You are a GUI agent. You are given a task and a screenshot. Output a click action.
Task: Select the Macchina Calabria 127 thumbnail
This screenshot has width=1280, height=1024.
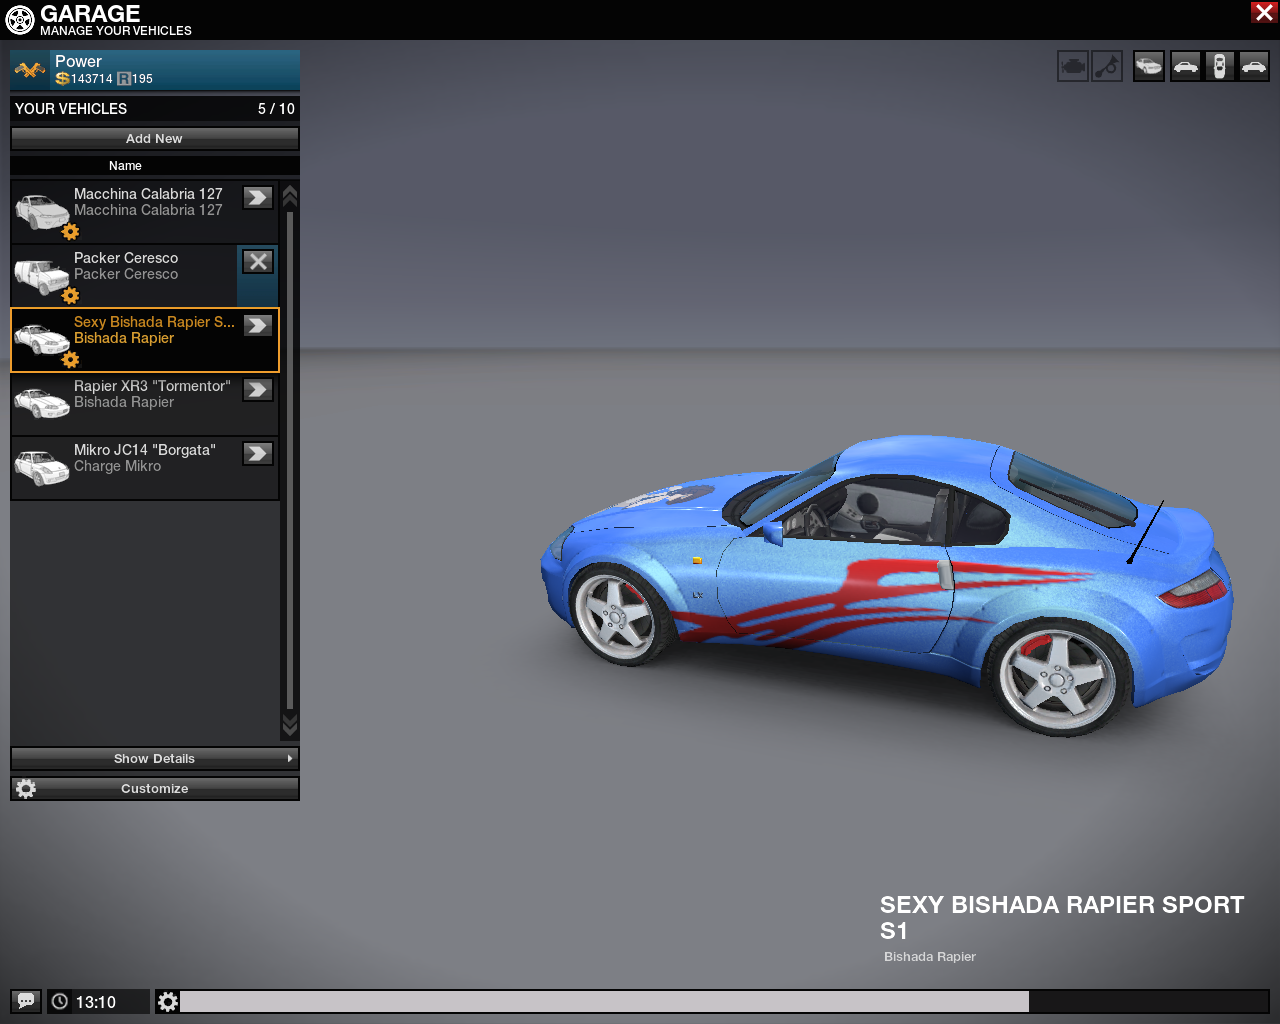(41, 211)
